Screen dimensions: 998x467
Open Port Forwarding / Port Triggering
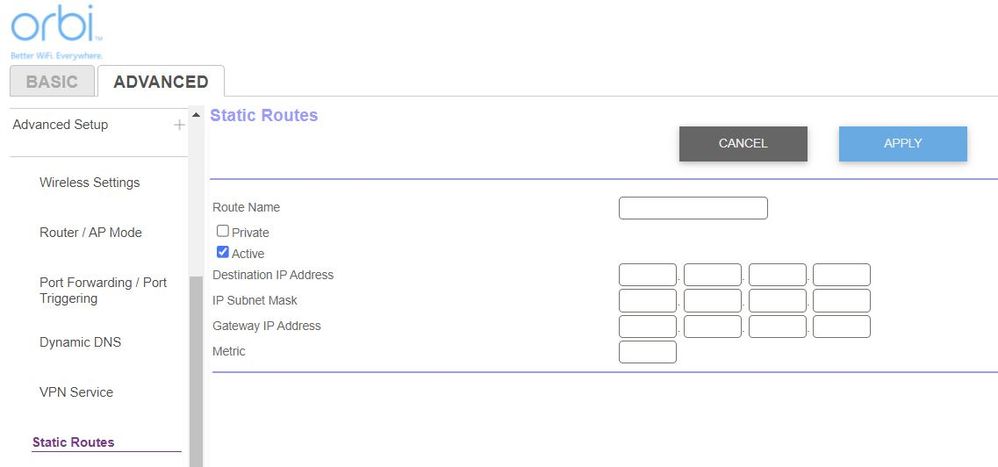[x=103, y=291]
